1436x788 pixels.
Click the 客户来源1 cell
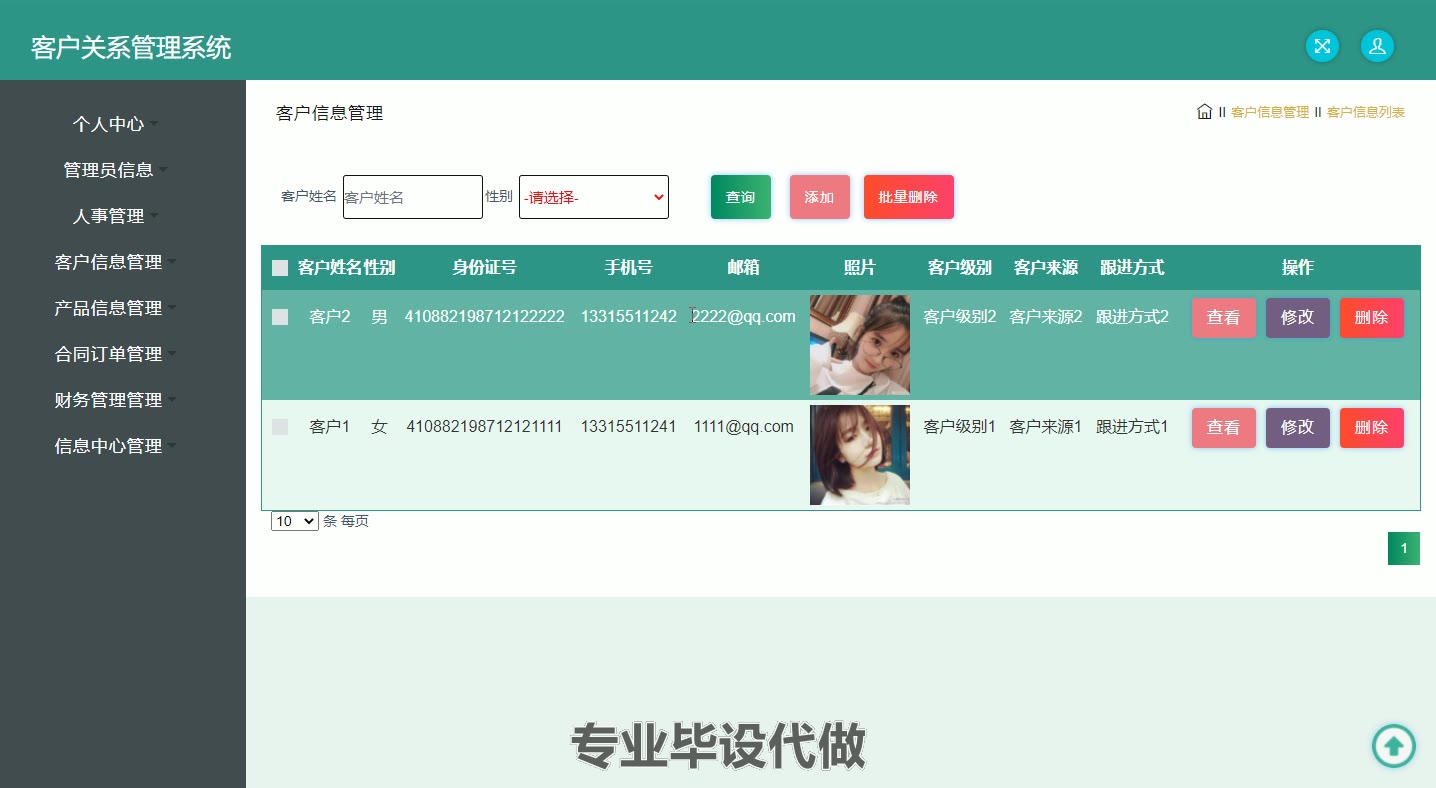[x=1046, y=427]
